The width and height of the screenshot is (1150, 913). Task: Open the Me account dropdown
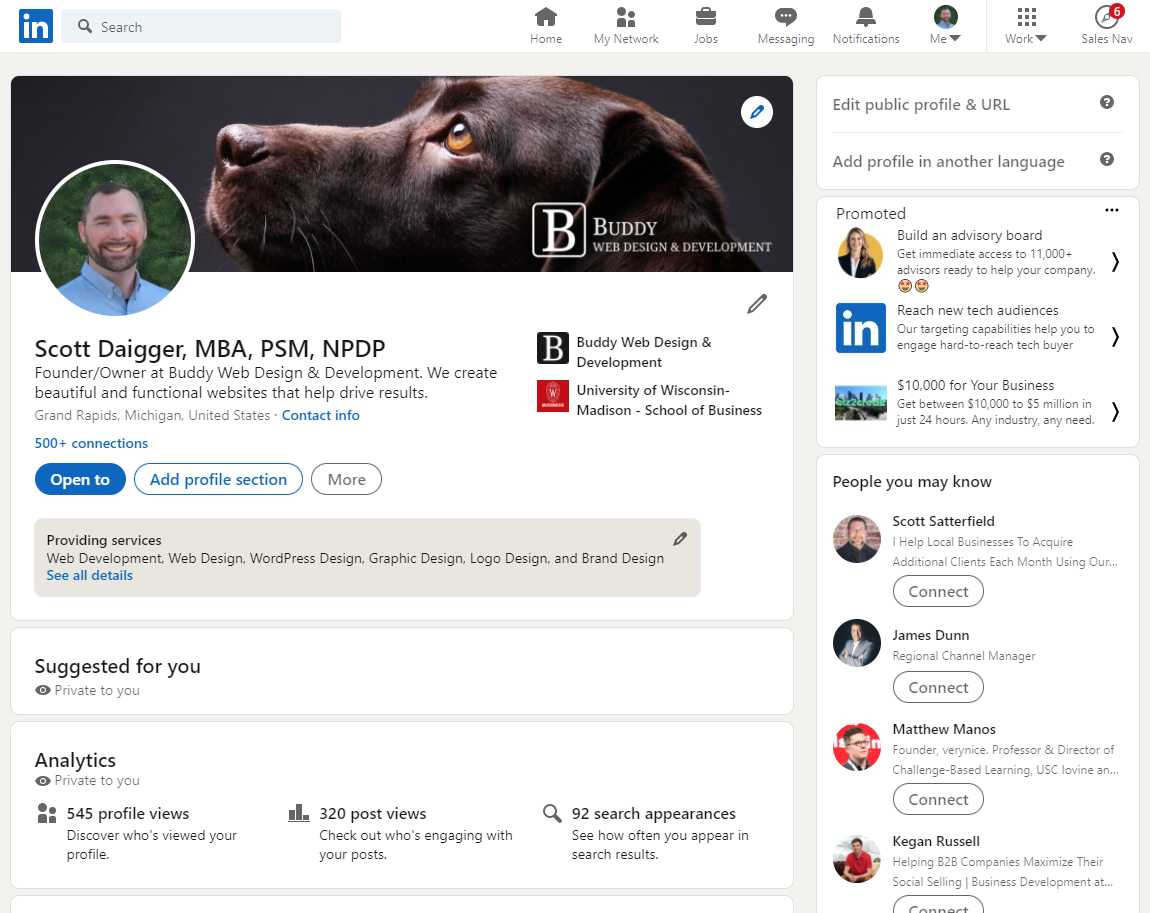point(945,25)
